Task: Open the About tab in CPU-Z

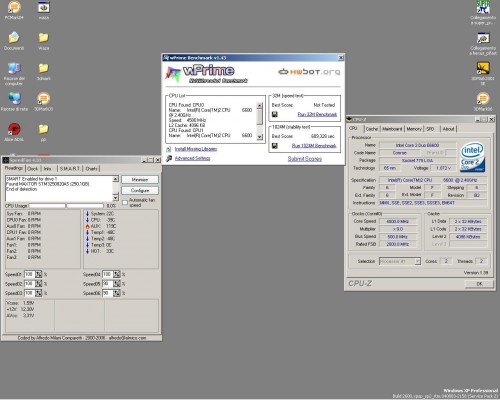Action: point(448,129)
